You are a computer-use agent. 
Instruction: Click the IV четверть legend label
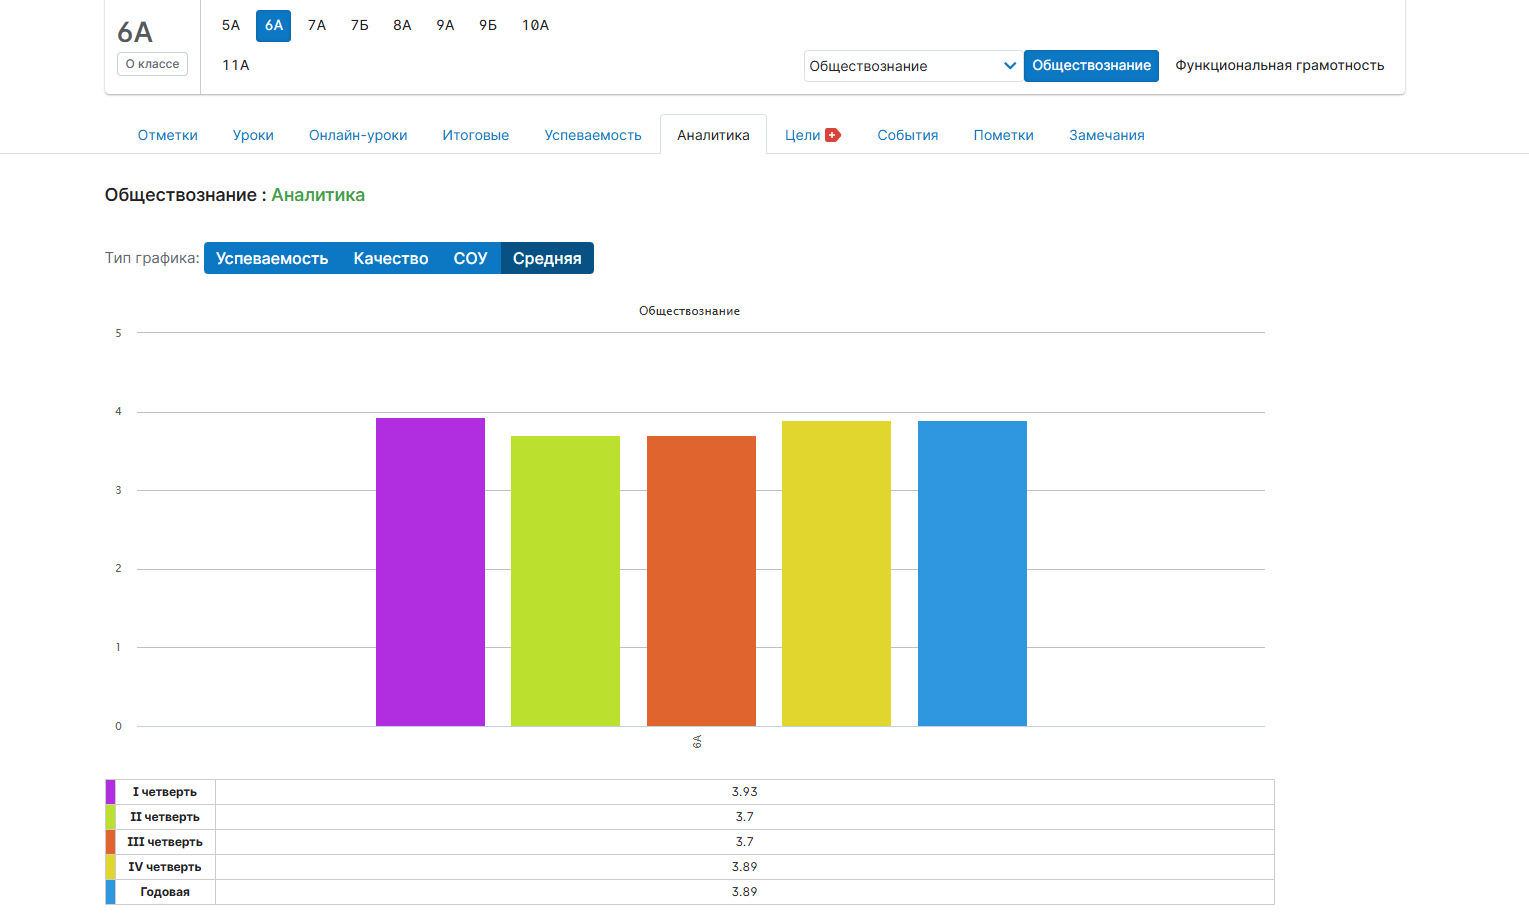[x=165, y=867]
